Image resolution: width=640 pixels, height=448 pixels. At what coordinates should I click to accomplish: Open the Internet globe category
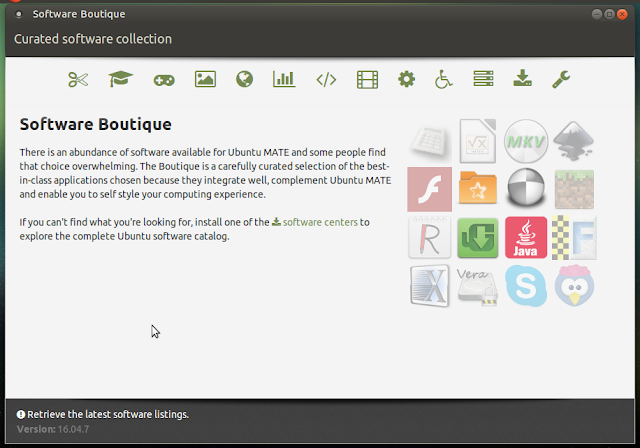click(244, 79)
